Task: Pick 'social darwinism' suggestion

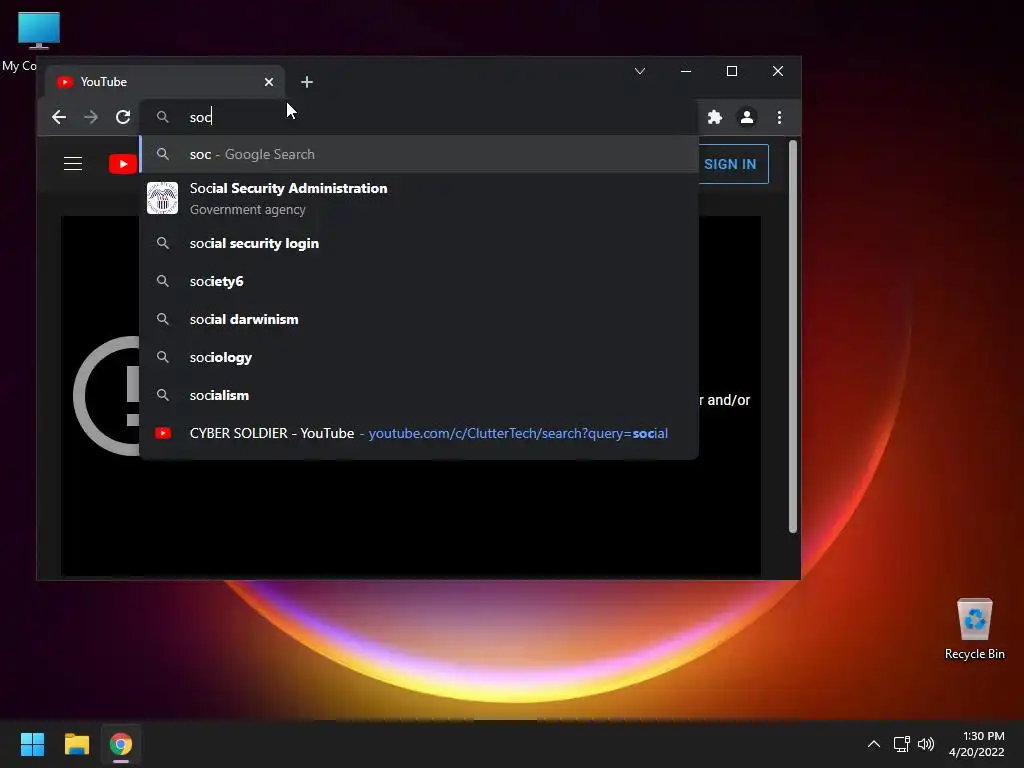Action: [x=419, y=319]
